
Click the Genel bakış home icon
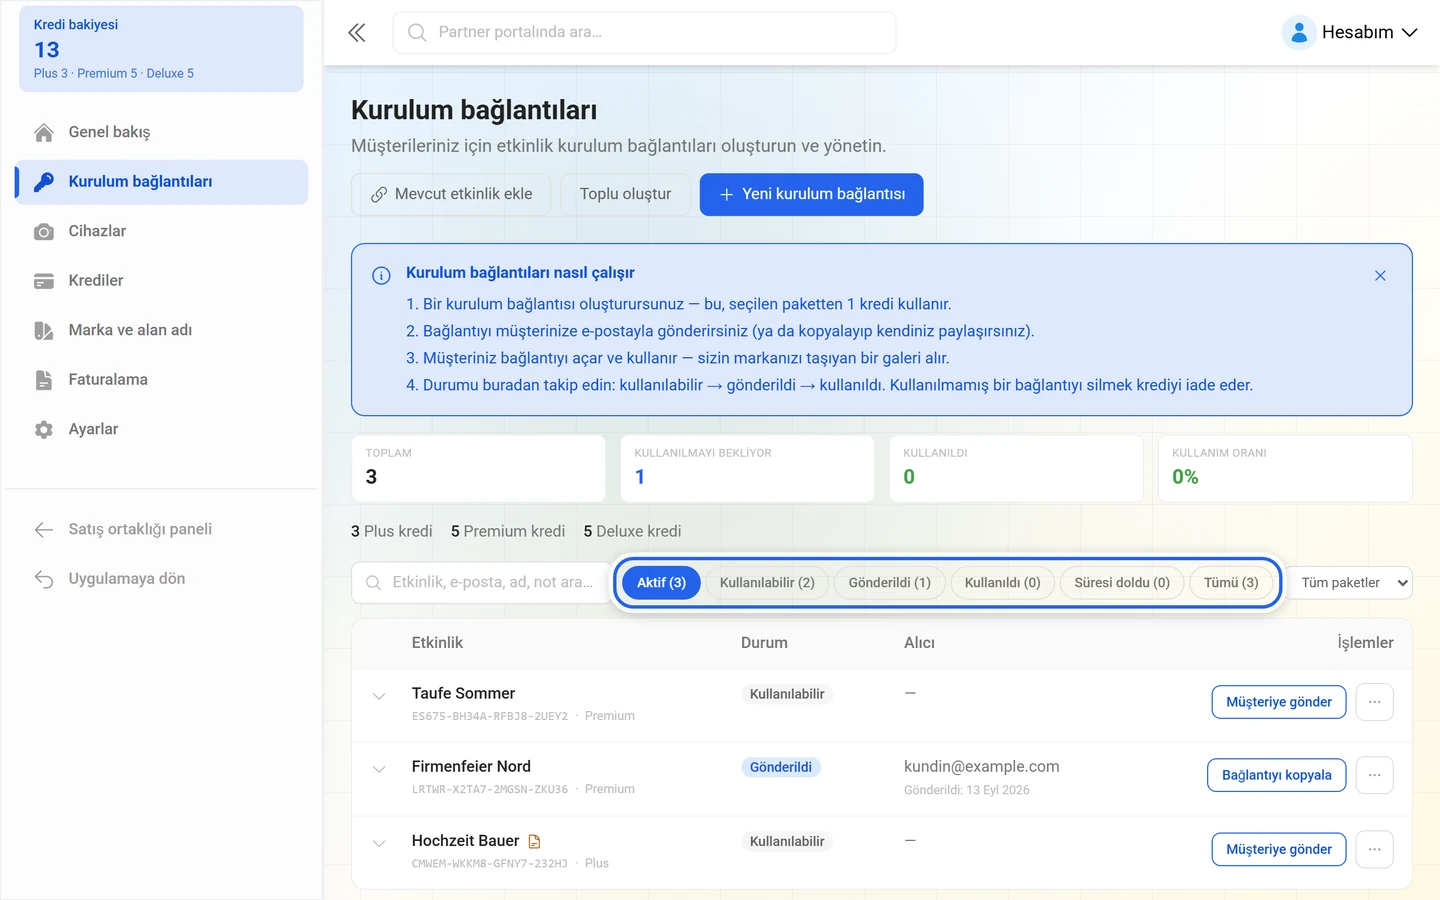[x=44, y=132]
